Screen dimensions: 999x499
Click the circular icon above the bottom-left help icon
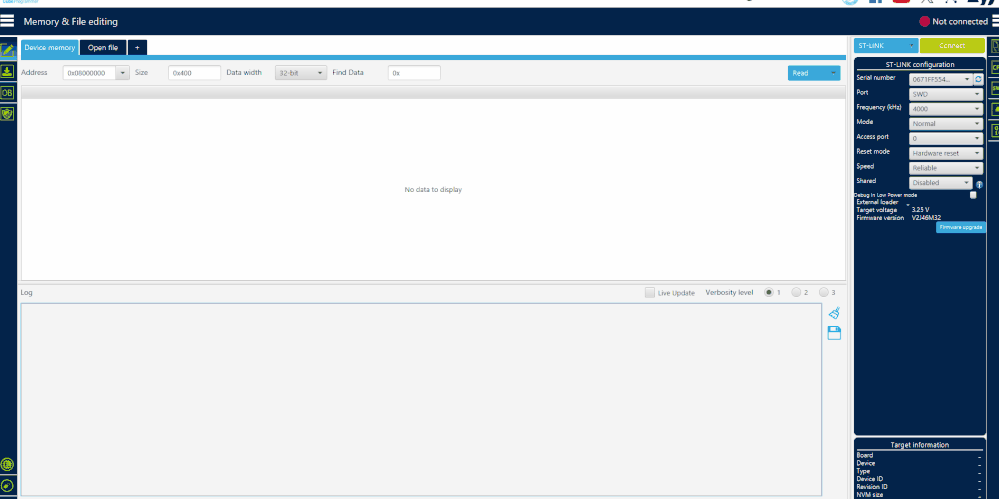coord(8,464)
